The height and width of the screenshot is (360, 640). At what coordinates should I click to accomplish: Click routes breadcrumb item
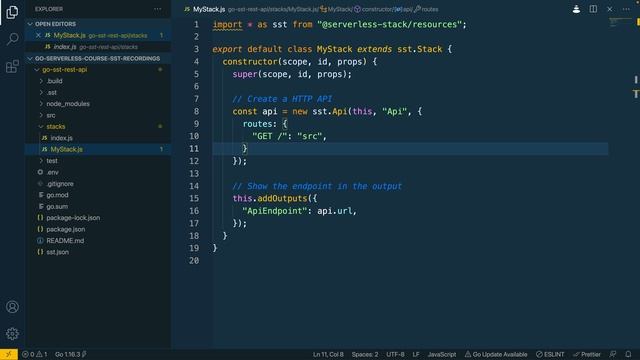(427, 9)
